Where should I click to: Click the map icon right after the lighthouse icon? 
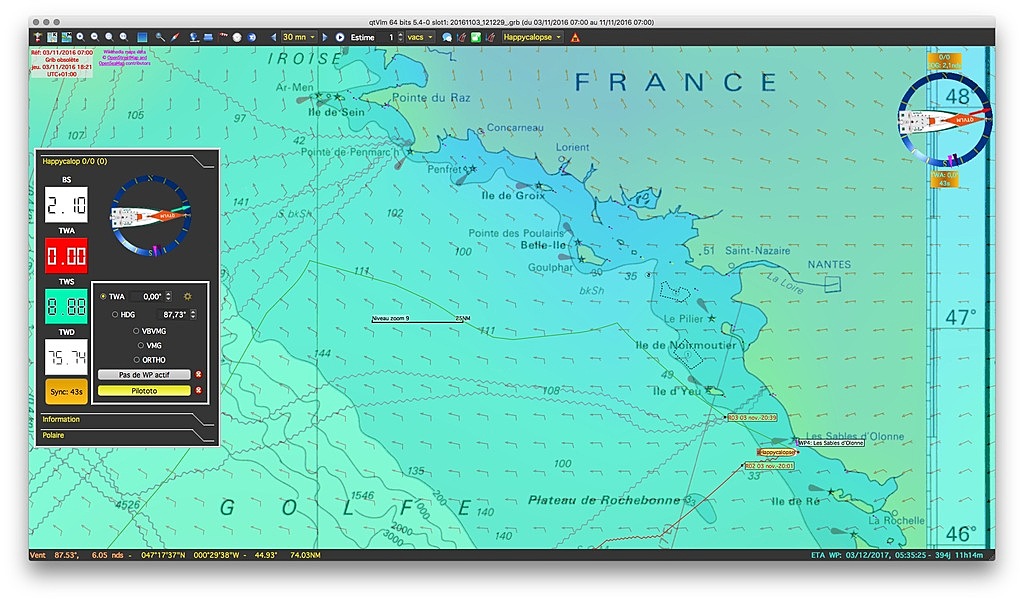(52, 37)
